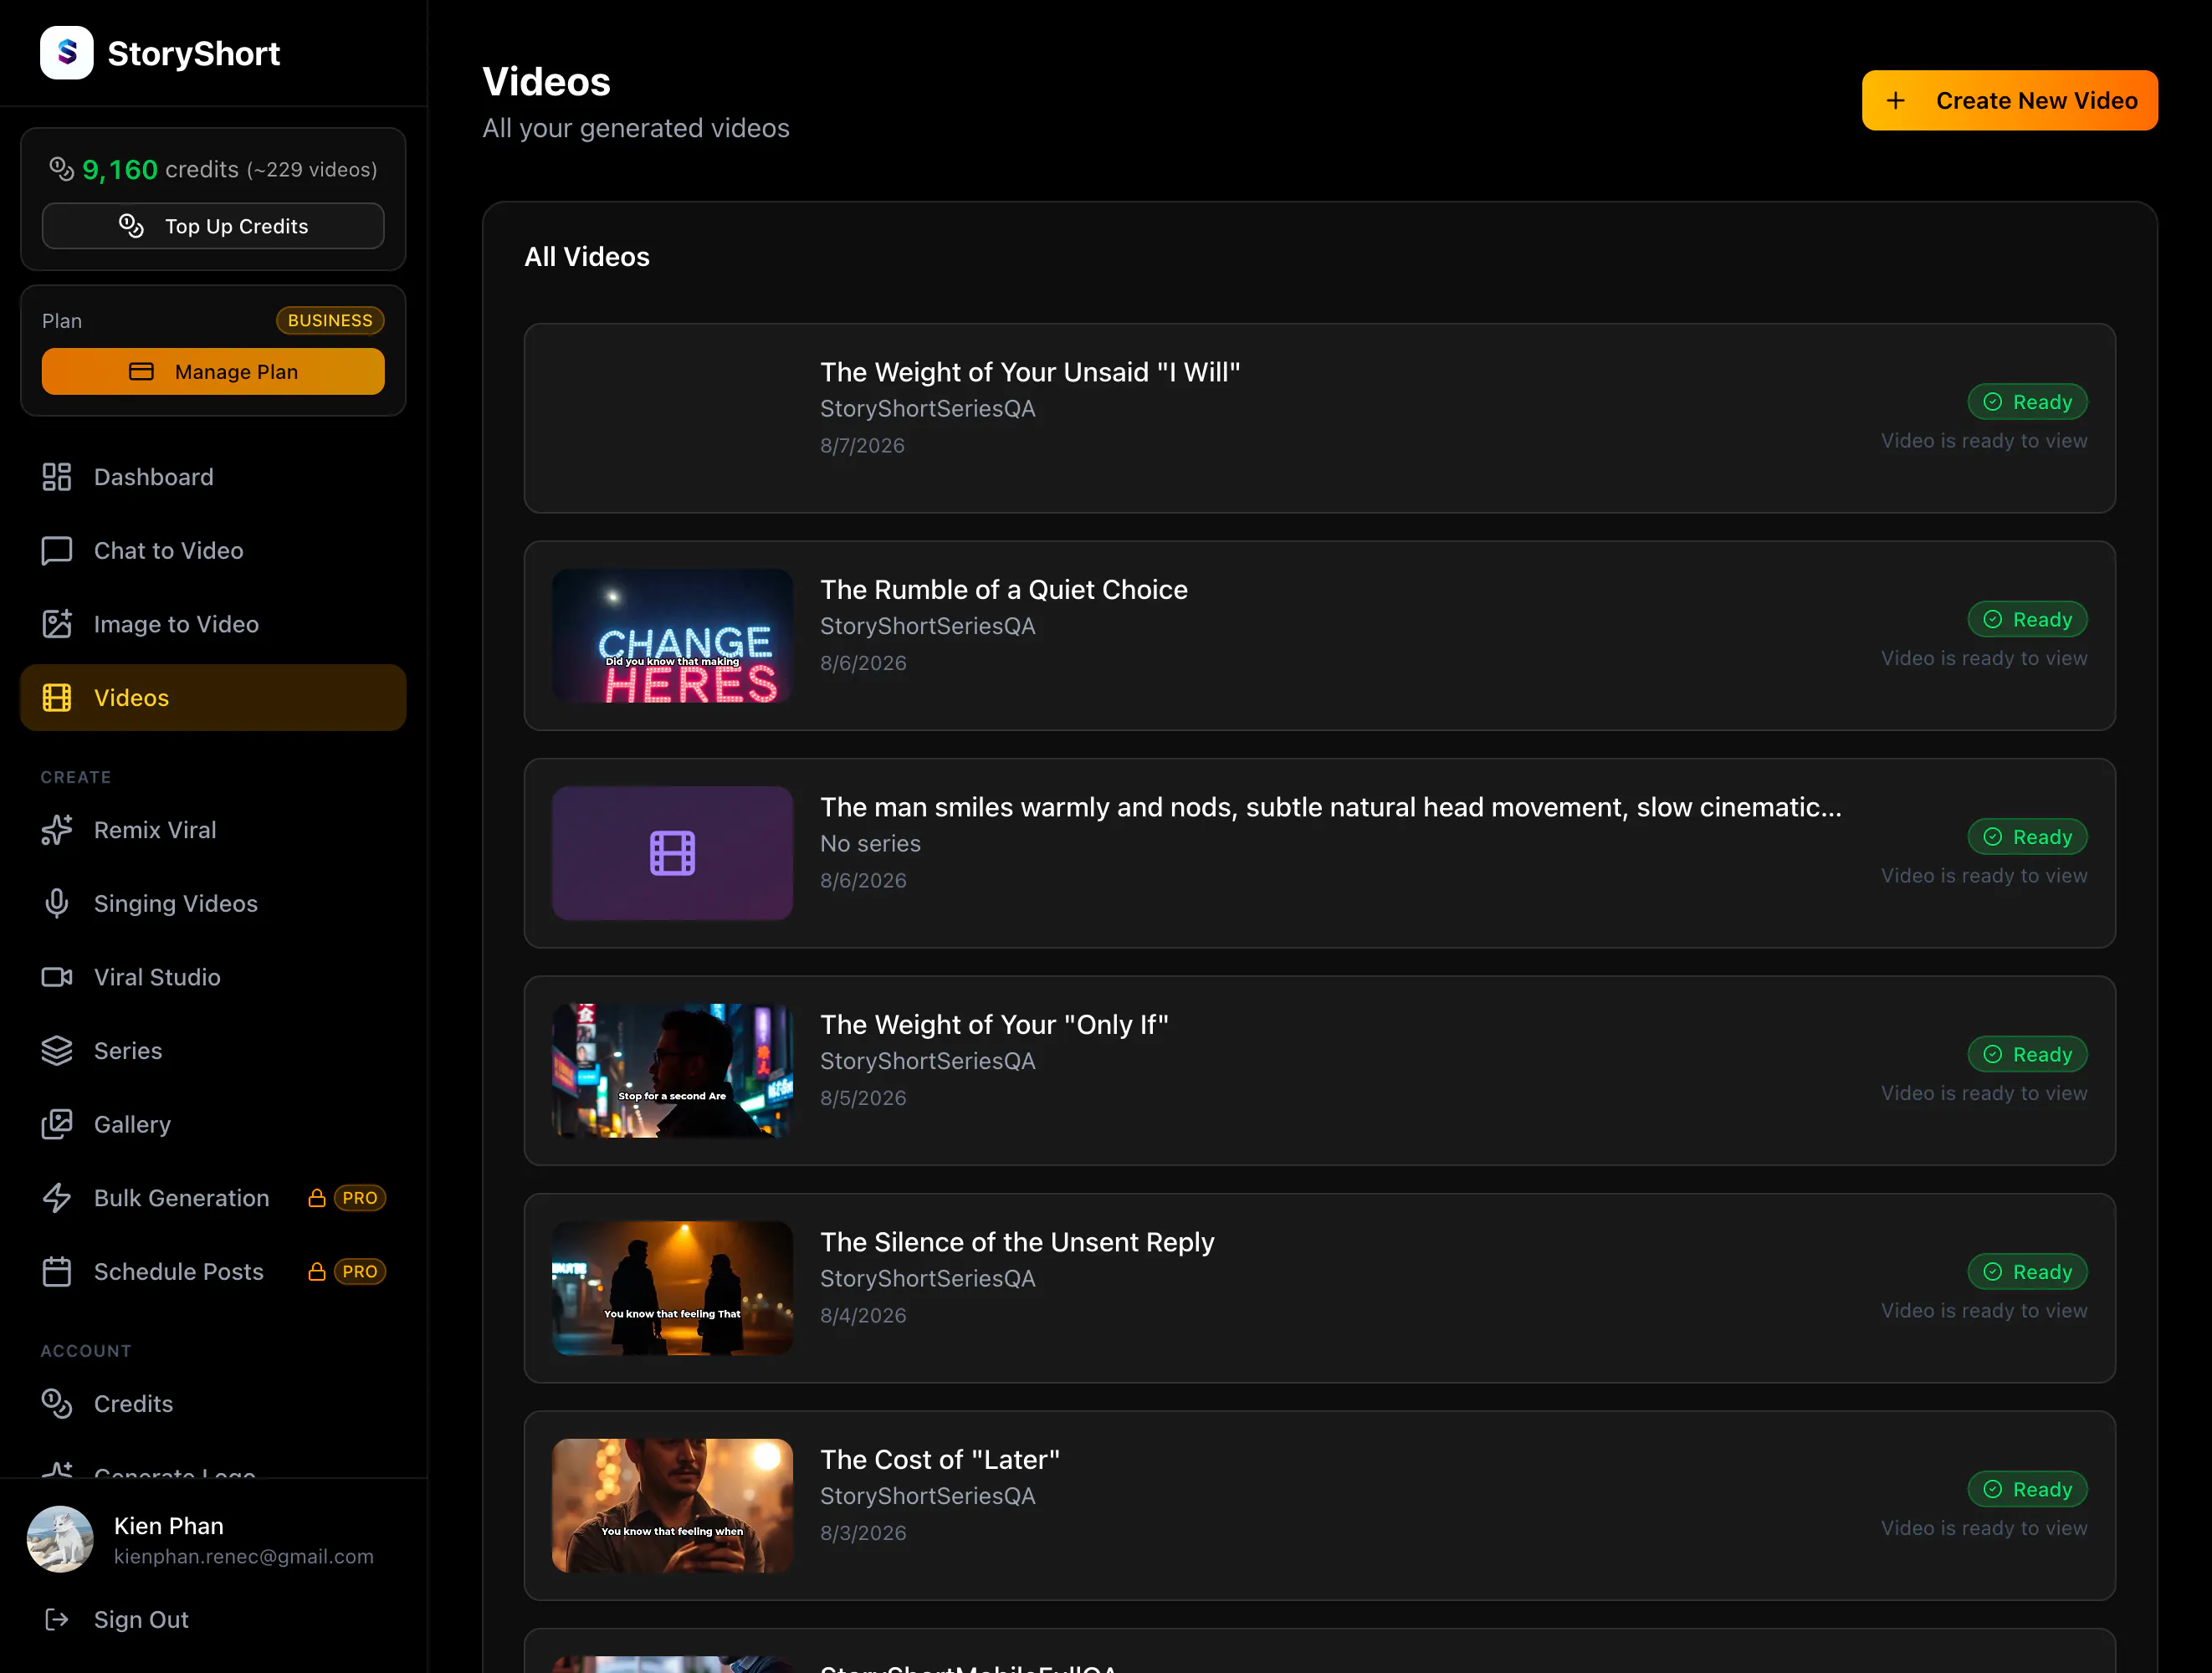Click the Create New Video button

click(2010, 100)
